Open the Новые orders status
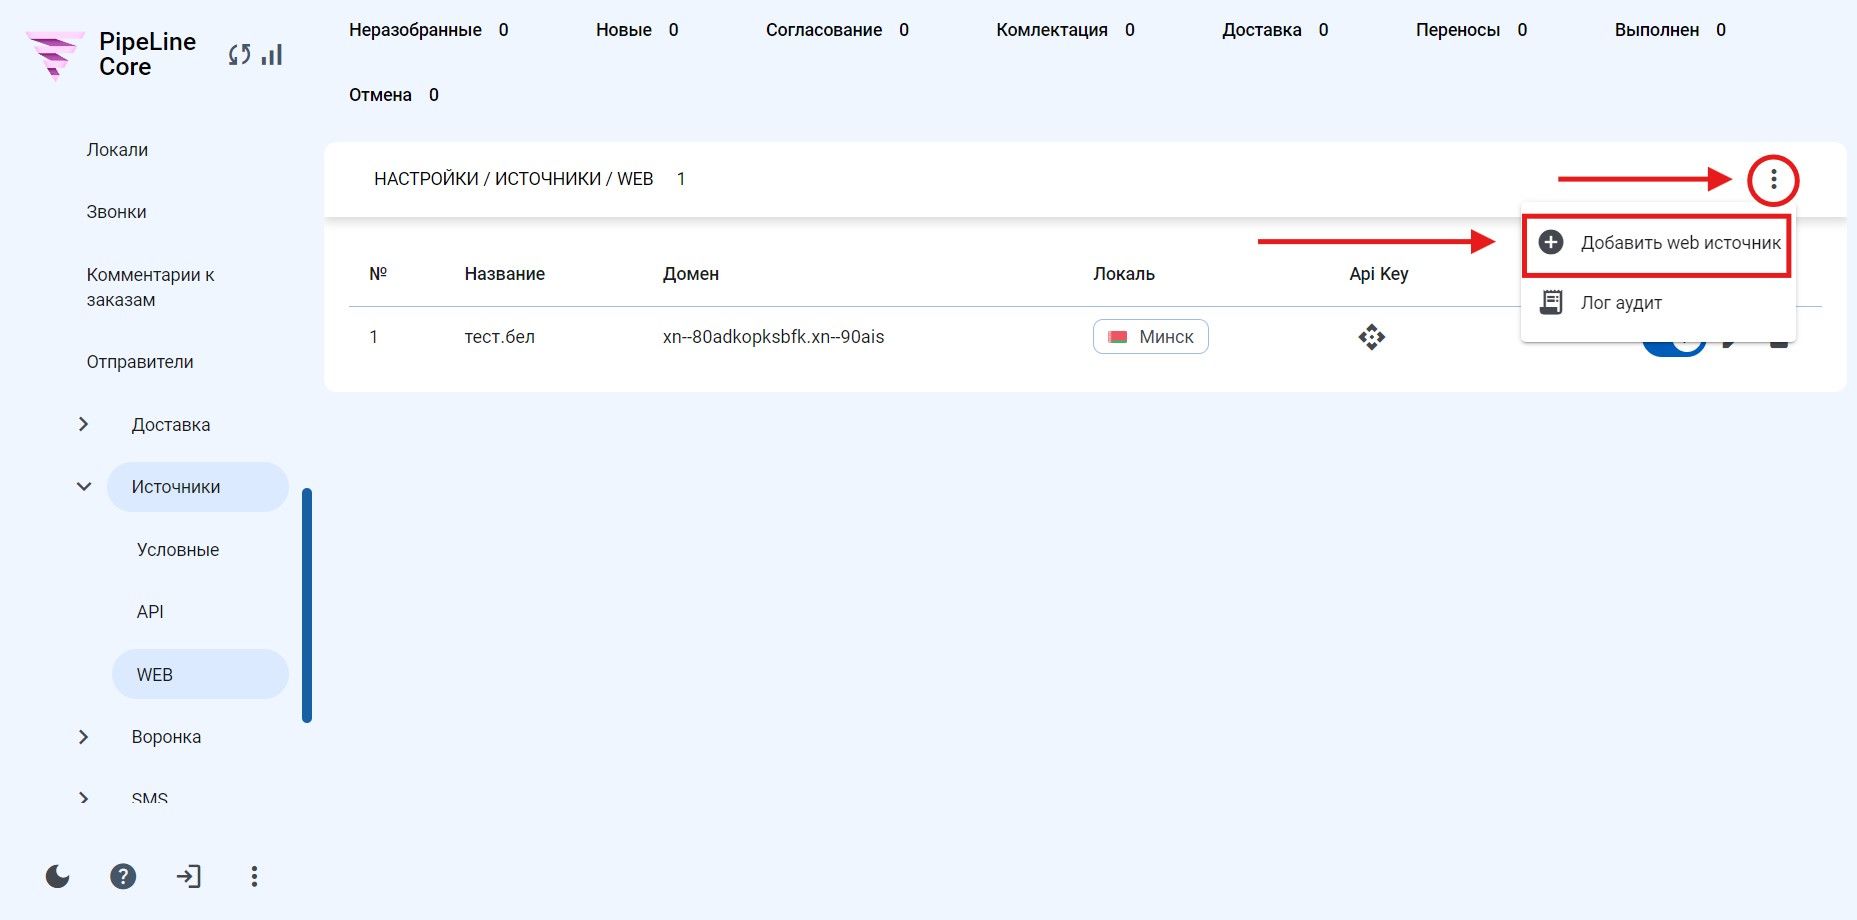Image resolution: width=1857 pixels, height=920 pixels. [x=637, y=30]
